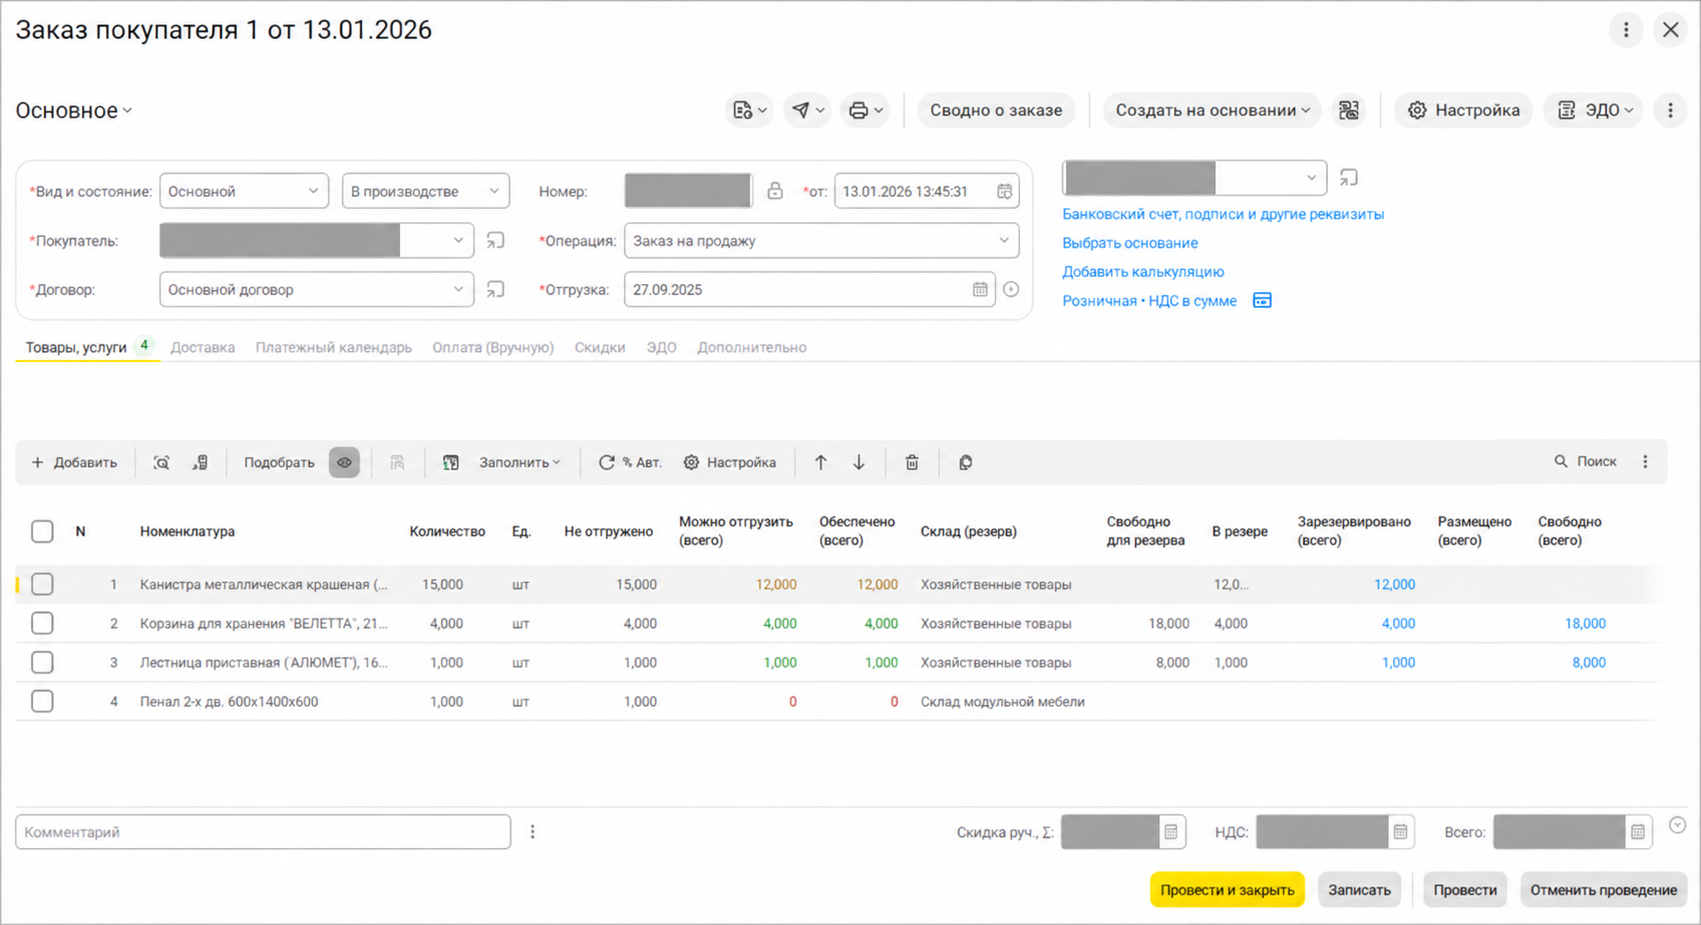Click the lock icon beside Номер field

coord(775,191)
